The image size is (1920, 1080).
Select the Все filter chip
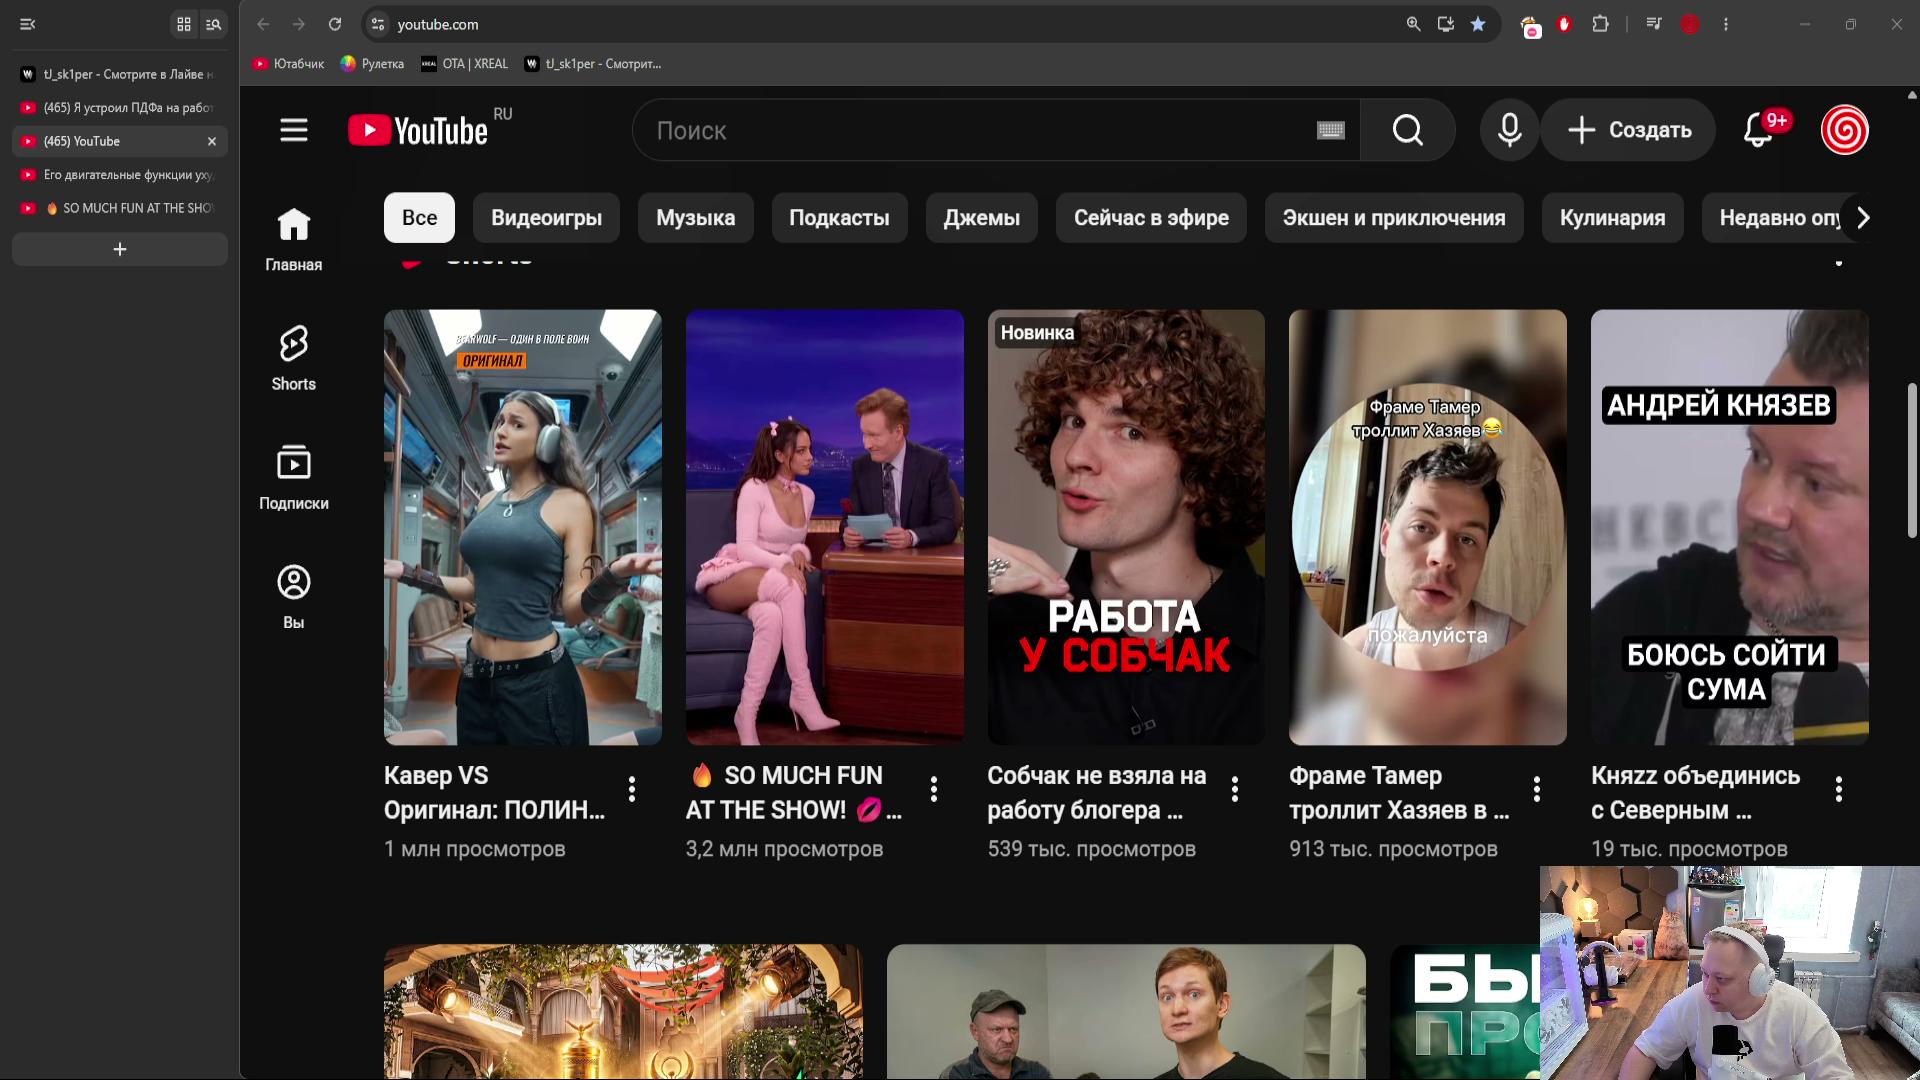click(419, 218)
